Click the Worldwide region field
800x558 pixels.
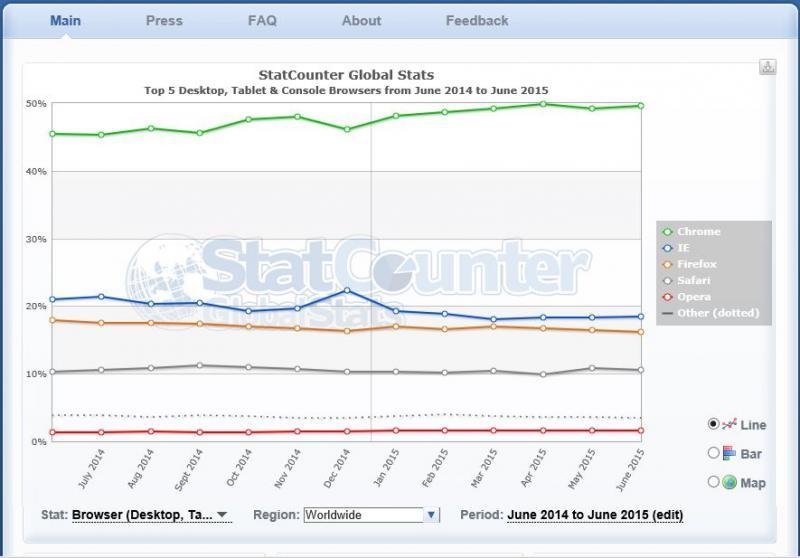point(363,515)
